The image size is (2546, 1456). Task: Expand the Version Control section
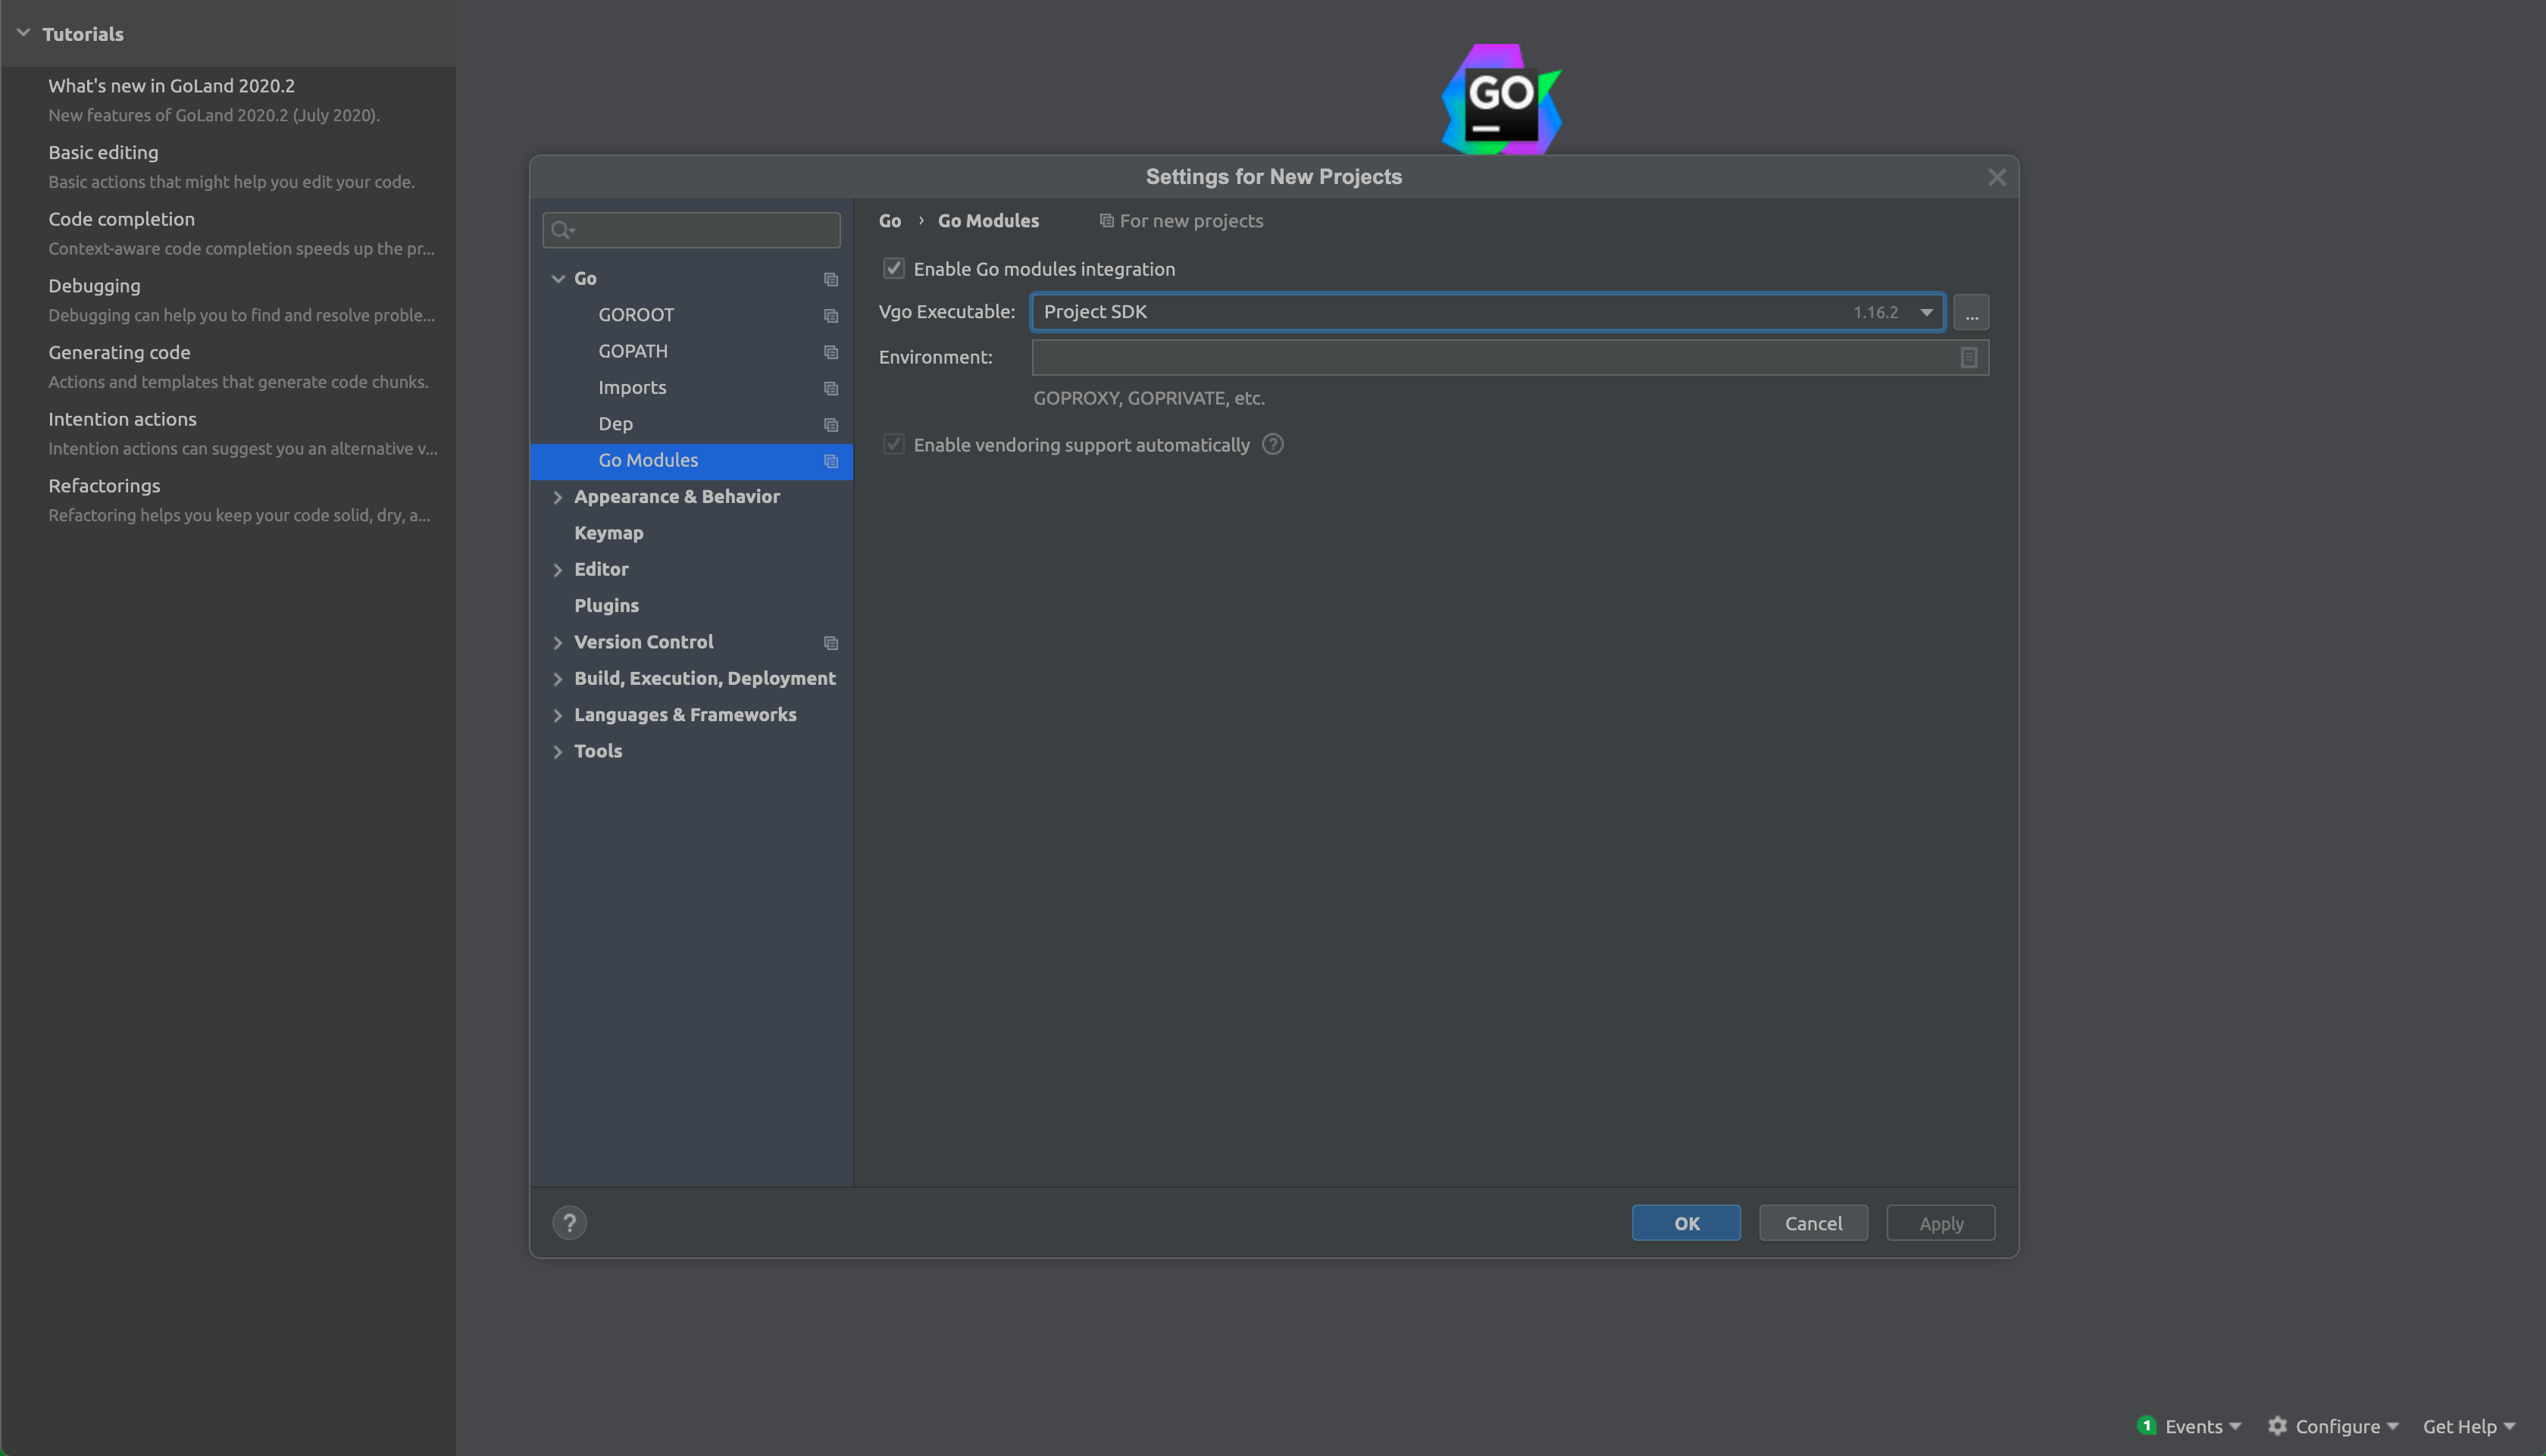[558, 643]
